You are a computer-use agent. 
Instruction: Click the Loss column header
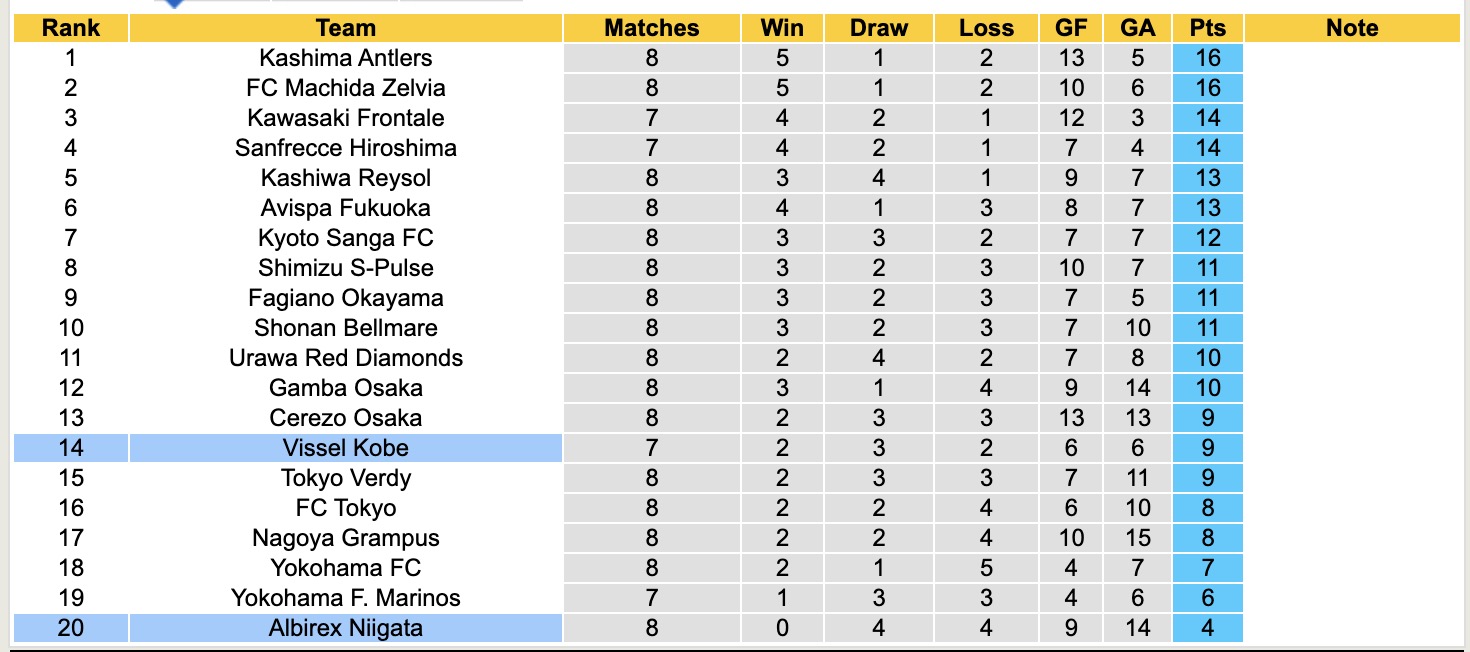986,28
